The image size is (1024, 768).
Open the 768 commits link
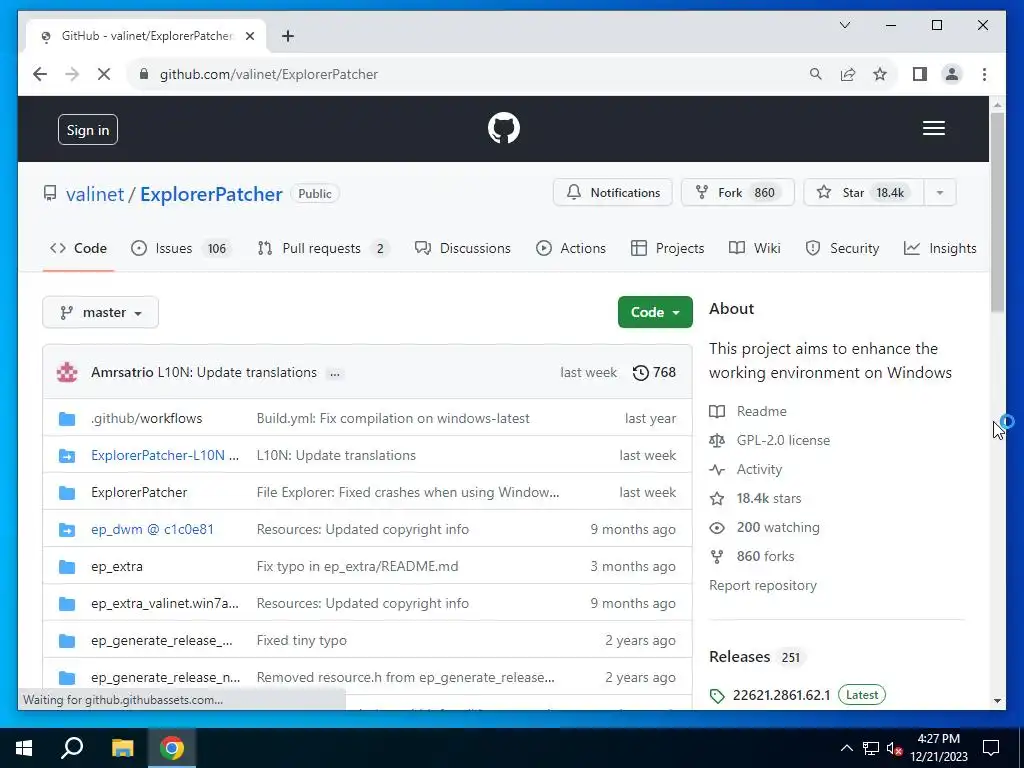[654, 372]
